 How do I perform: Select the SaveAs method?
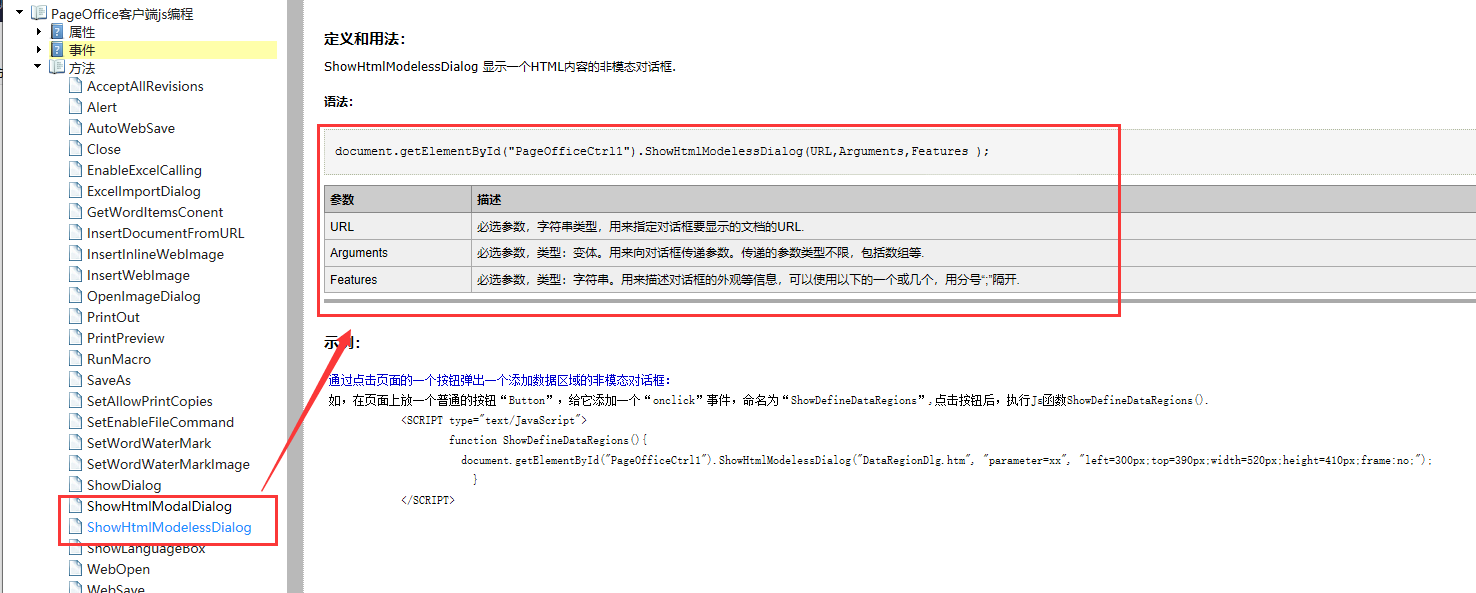tap(109, 380)
